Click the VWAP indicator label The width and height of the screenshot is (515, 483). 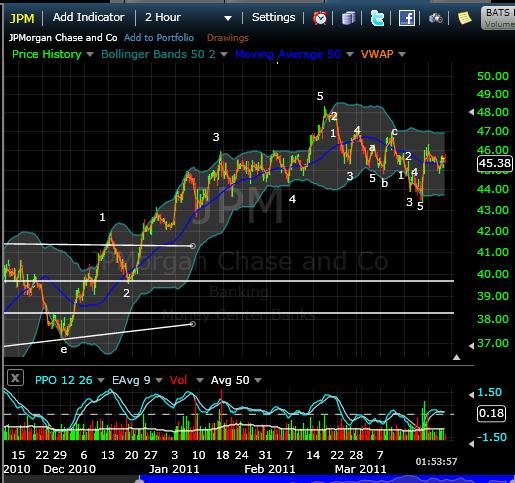pyautogui.click(x=377, y=54)
